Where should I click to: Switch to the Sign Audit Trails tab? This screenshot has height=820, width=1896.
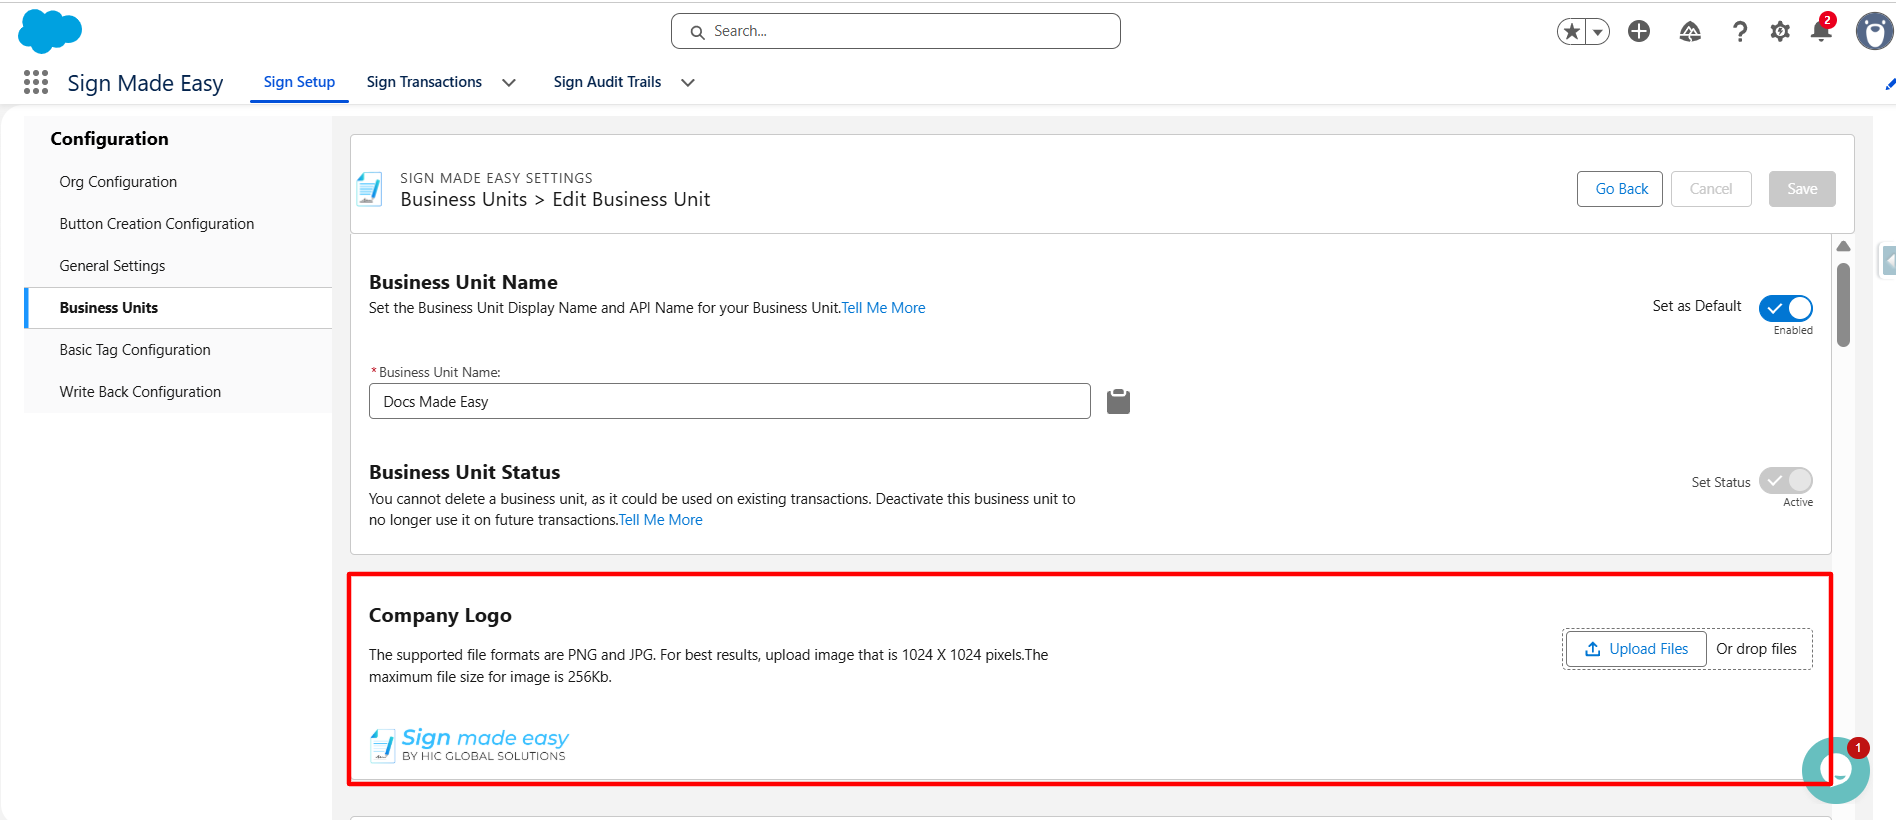(x=607, y=82)
